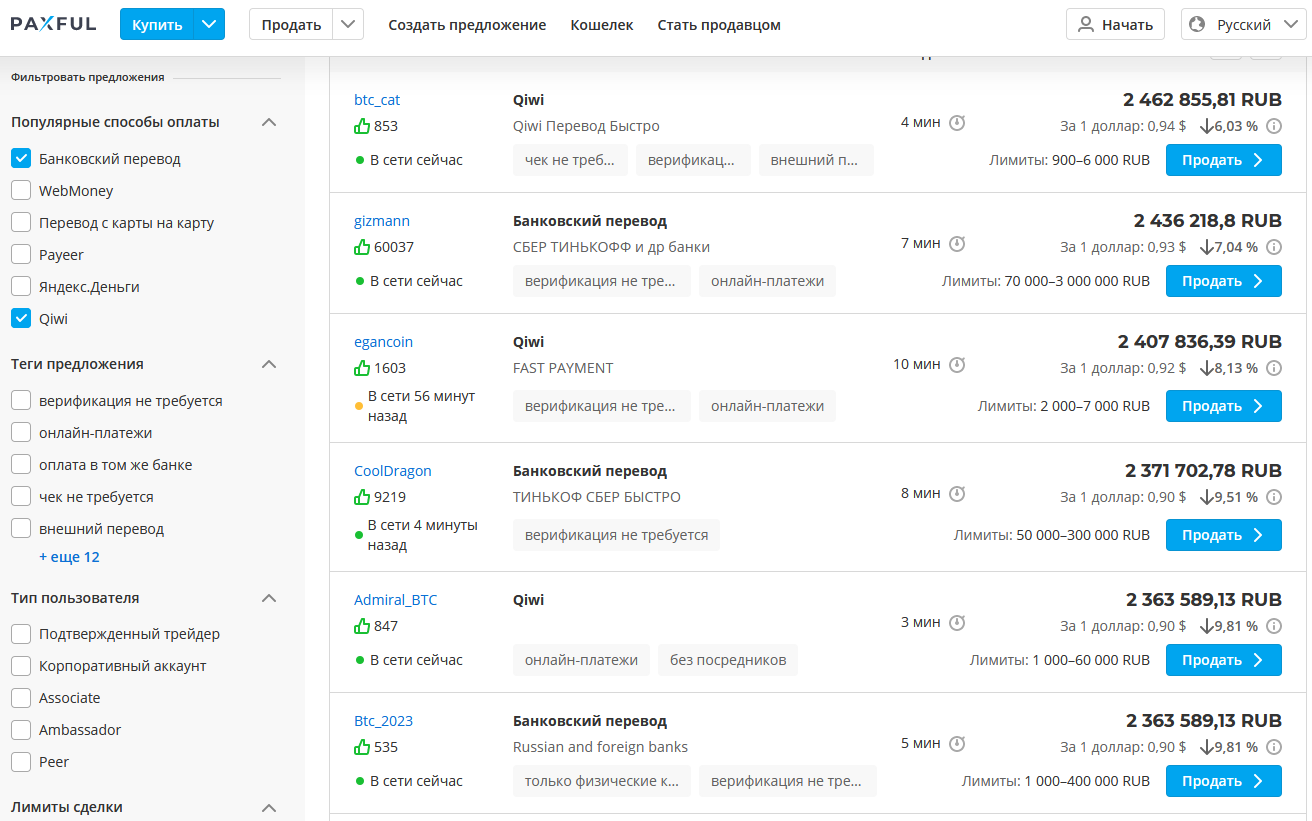Image resolution: width=1312 pixels, height=821 pixels.
Task: Open the info icon beside 8,13 %
Action: pos(1274,368)
